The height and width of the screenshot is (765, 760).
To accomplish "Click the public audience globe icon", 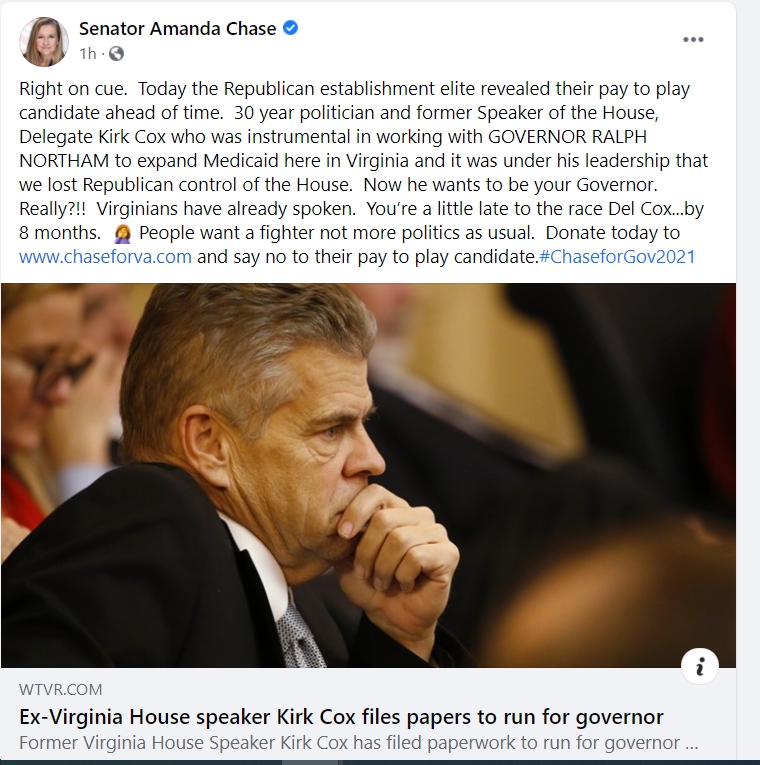I will pos(116,53).
